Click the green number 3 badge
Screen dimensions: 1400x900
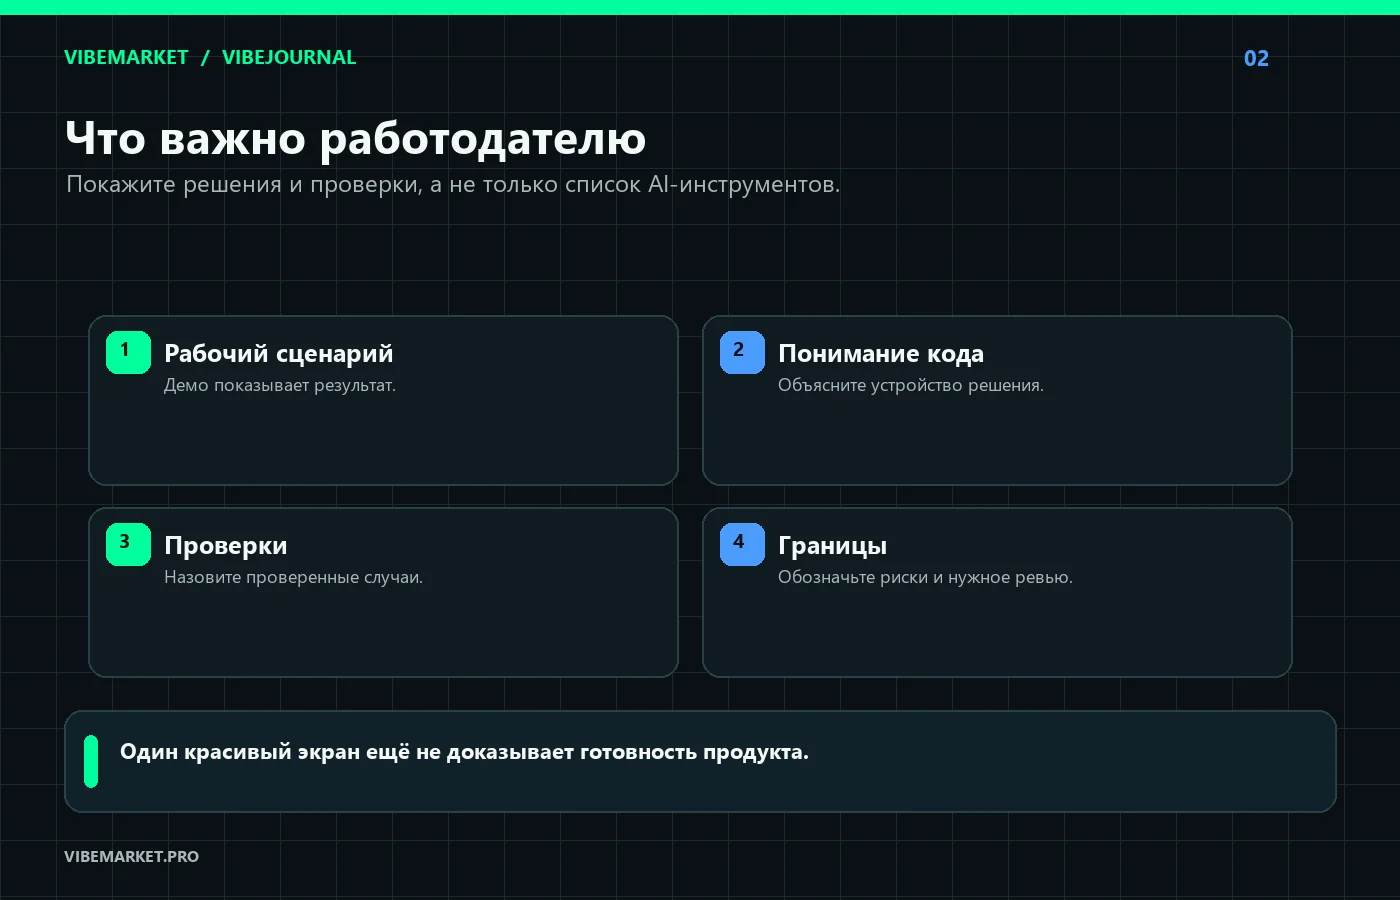128,544
